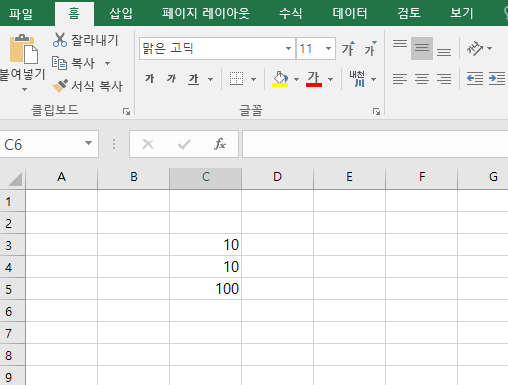Apply cell borders icon
Image resolution: width=508 pixels, height=385 pixels.
(236, 79)
